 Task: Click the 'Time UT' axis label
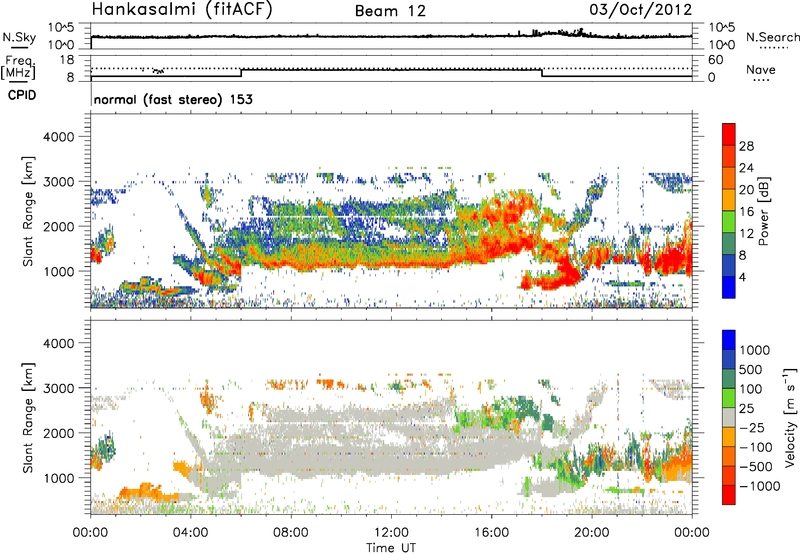[391, 548]
